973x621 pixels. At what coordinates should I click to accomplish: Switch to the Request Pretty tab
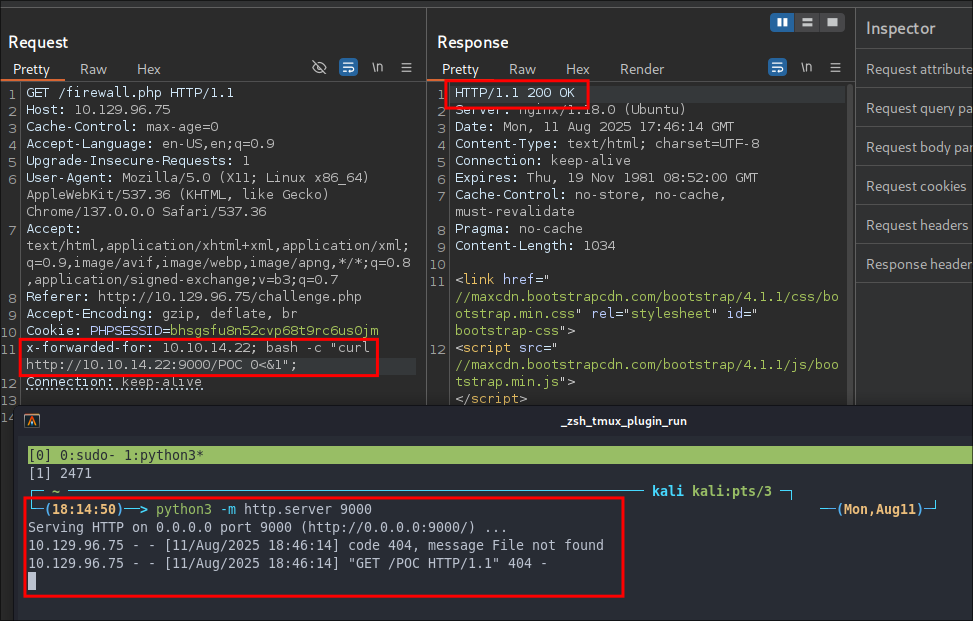pyautogui.click(x=31, y=69)
